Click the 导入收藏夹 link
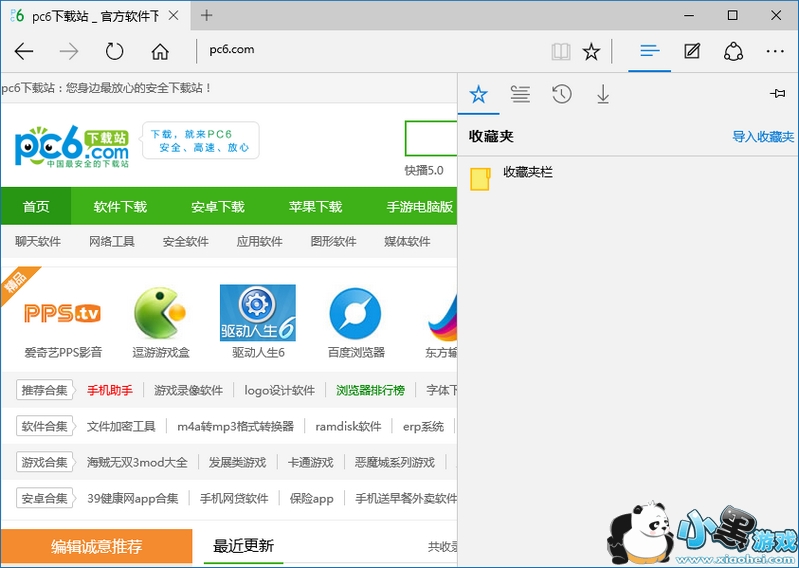Screen dimensions: 799x568 (x=762, y=137)
